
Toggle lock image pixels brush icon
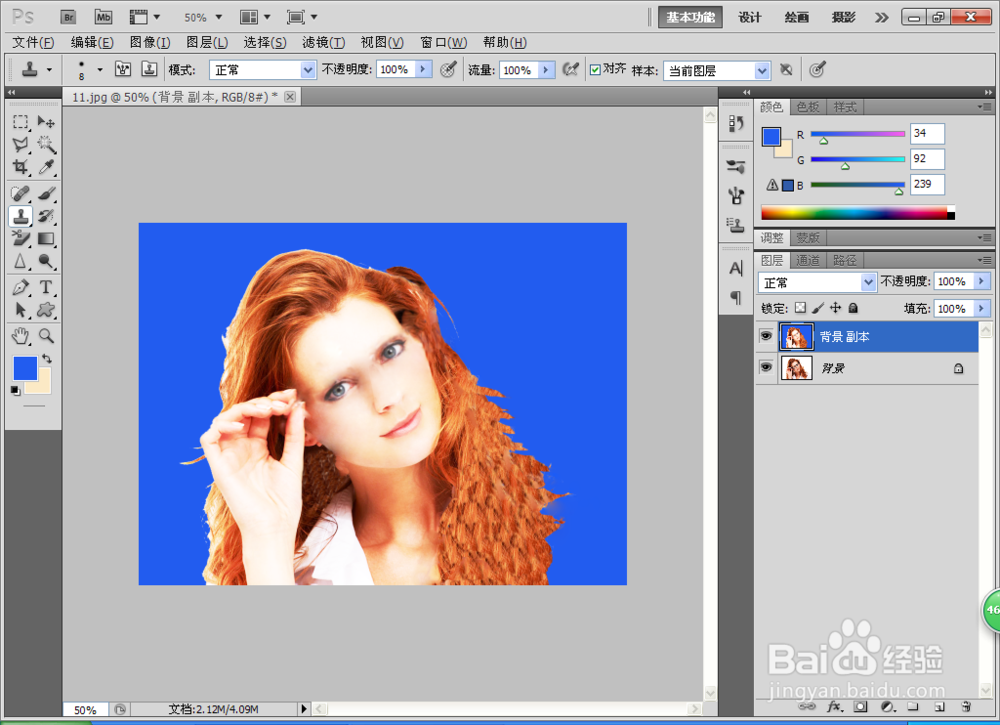[x=818, y=308]
